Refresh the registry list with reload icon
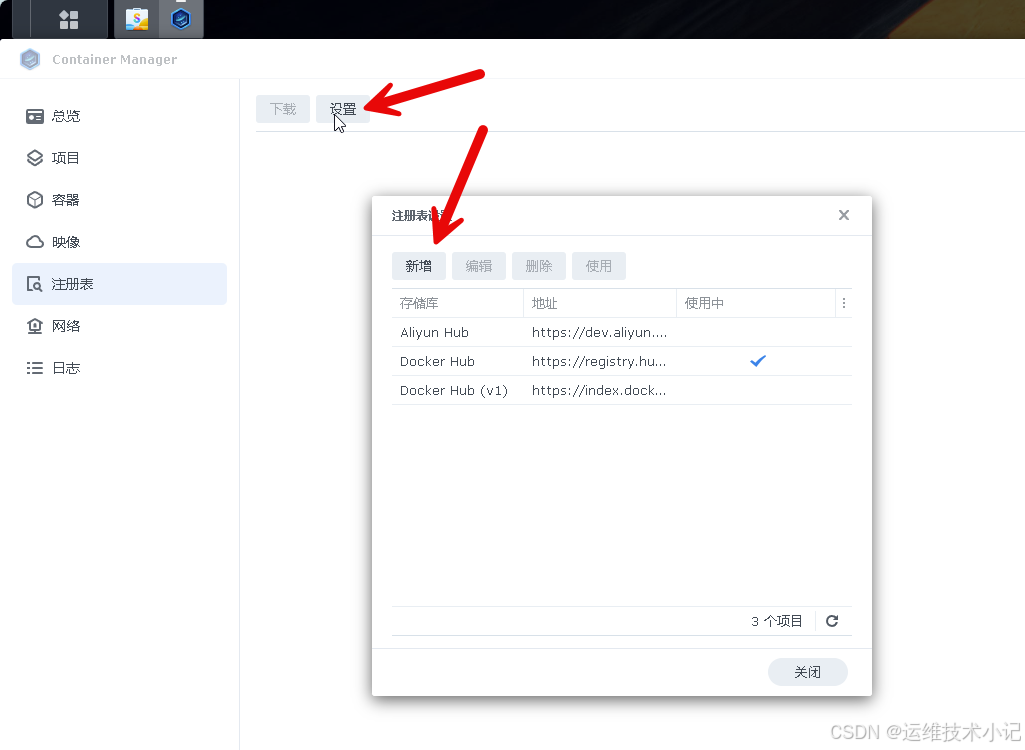This screenshot has width=1025, height=750. [x=832, y=621]
